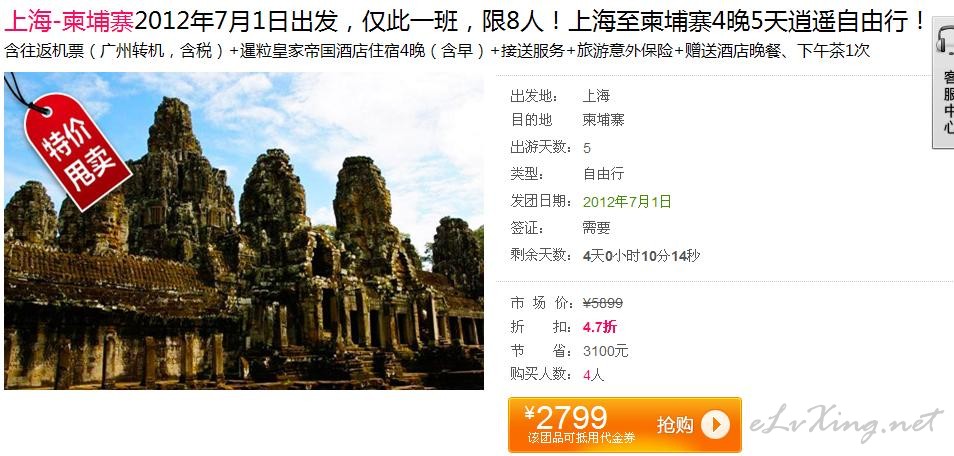This screenshot has width=954, height=456.
Task: Click the 4.7折 discount value
Action: 599,327
